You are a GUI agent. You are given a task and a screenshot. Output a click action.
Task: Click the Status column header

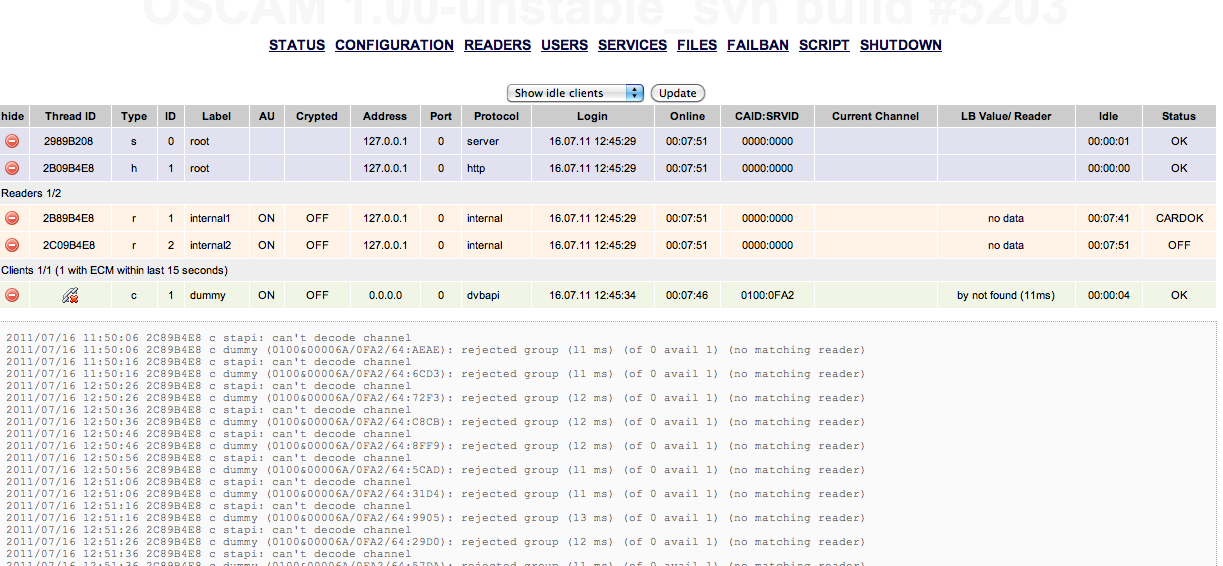coord(1179,116)
